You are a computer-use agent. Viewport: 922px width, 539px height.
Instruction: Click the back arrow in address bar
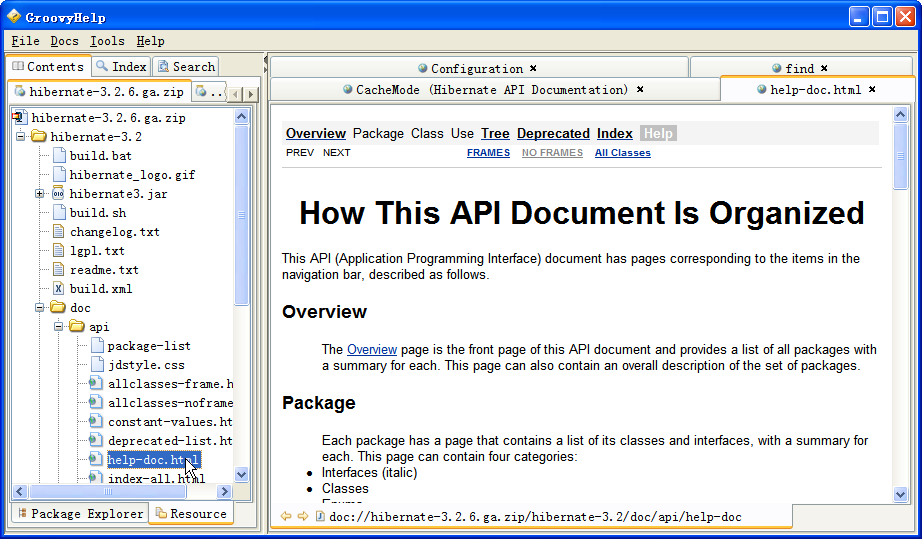click(286, 517)
